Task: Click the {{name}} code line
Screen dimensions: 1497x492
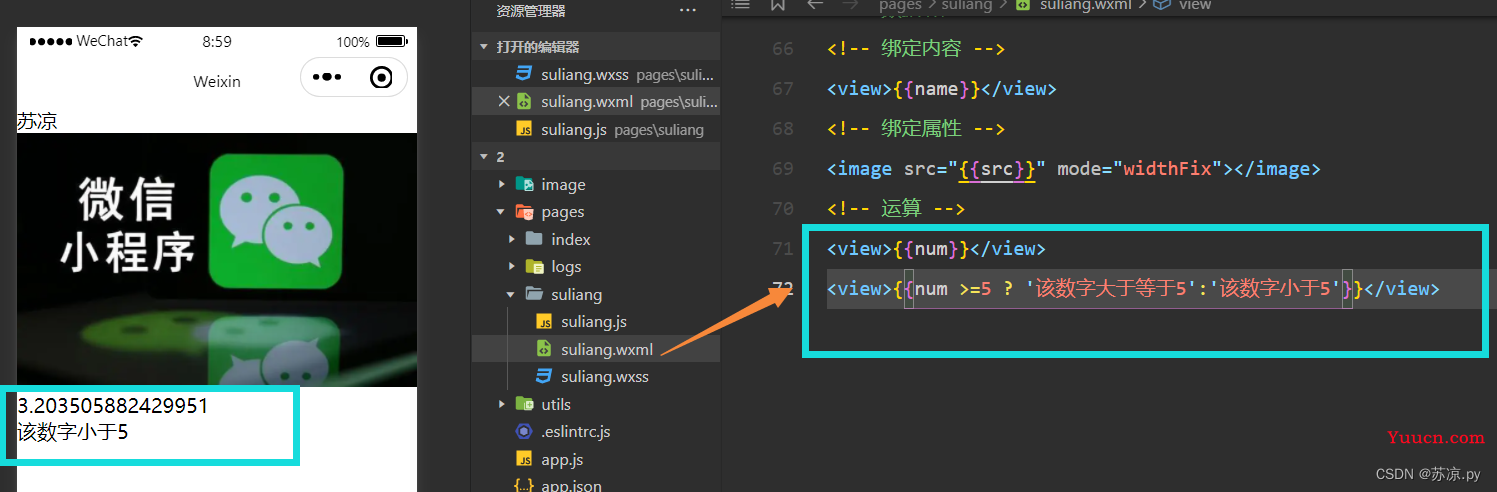Action: (x=941, y=89)
